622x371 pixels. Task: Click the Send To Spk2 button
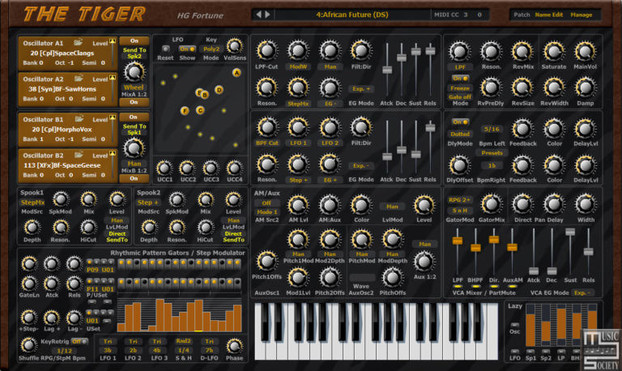(x=134, y=53)
